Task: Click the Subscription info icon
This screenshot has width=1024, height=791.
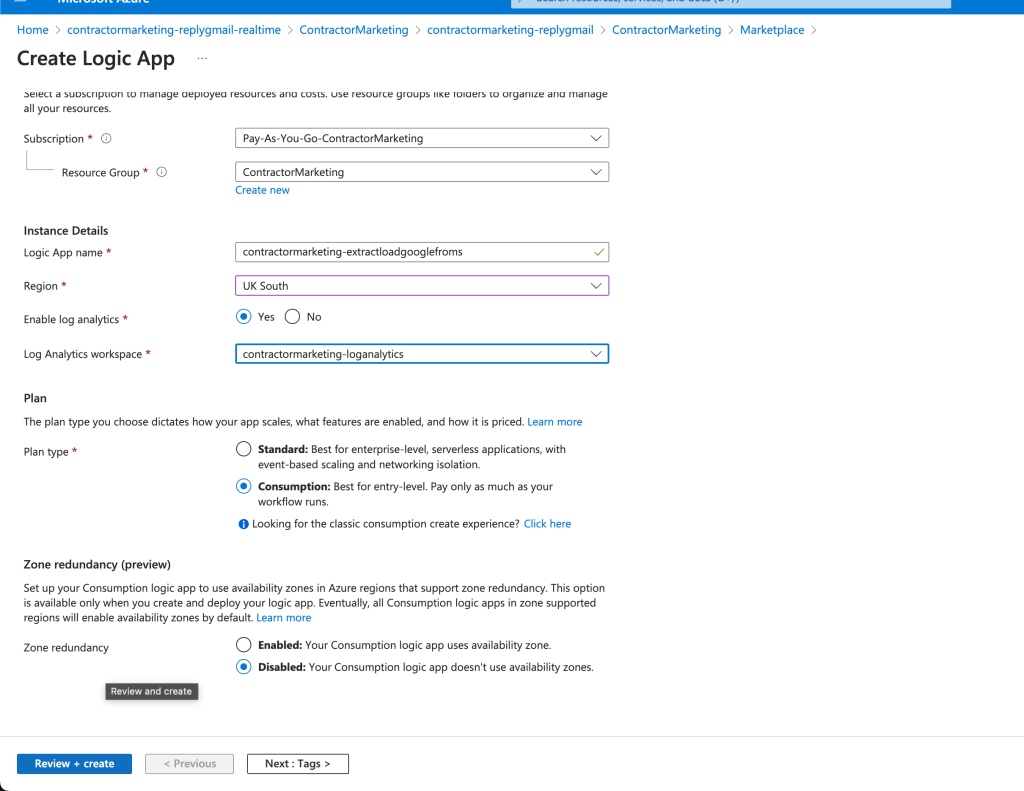Action: pos(106,138)
